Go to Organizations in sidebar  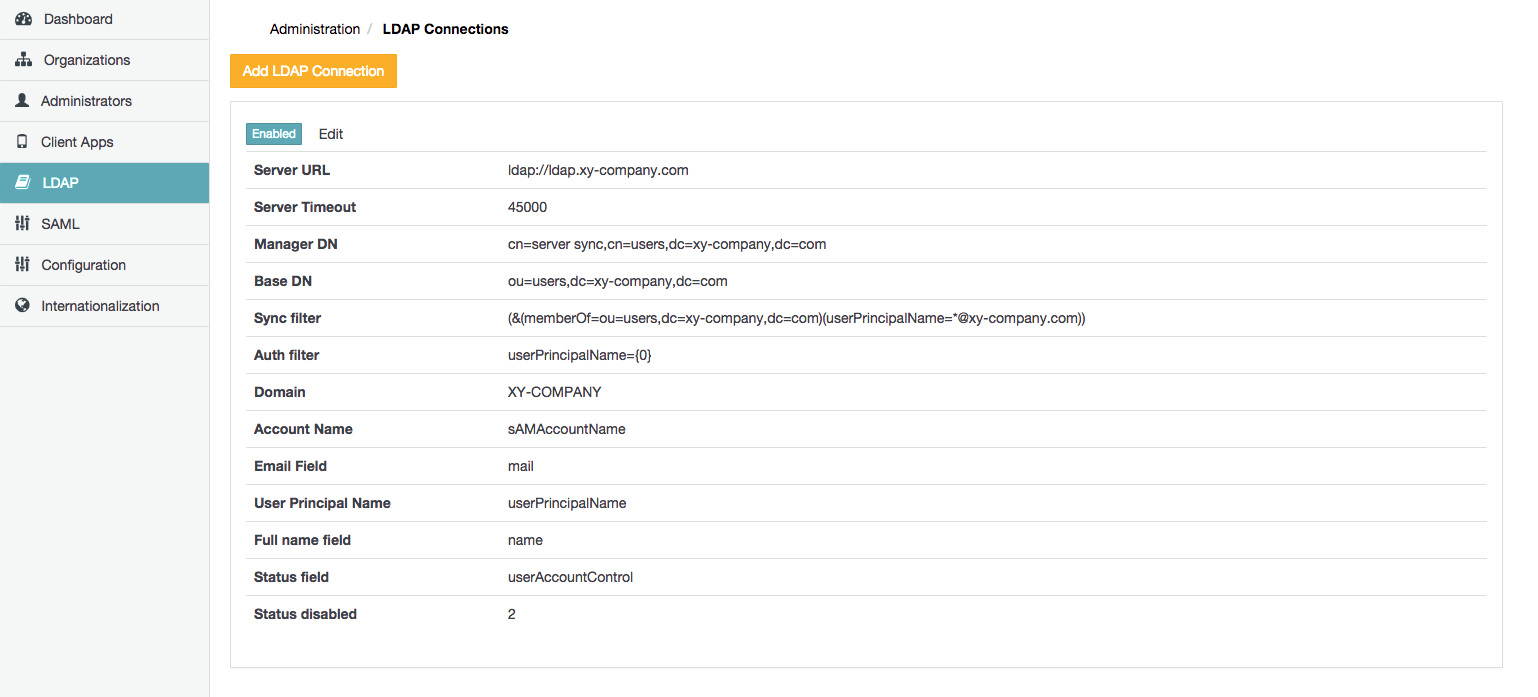(x=87, y=60)
